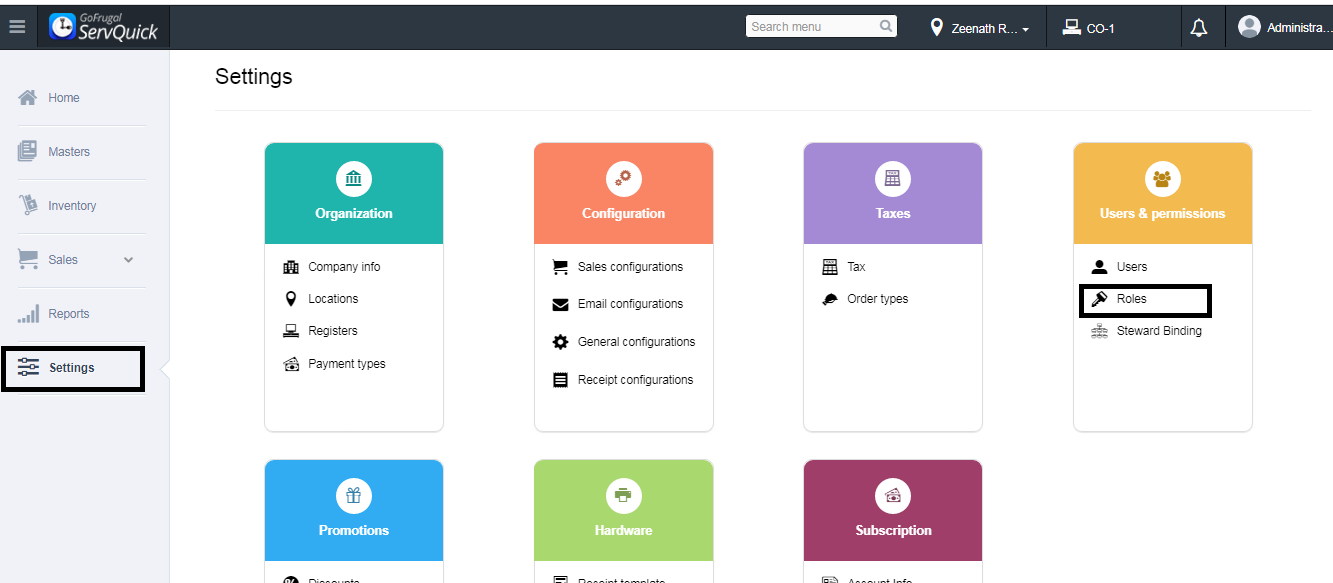Open General configurations link
The height and width of the screenshot is (583, 1333).
coord(637,342)
